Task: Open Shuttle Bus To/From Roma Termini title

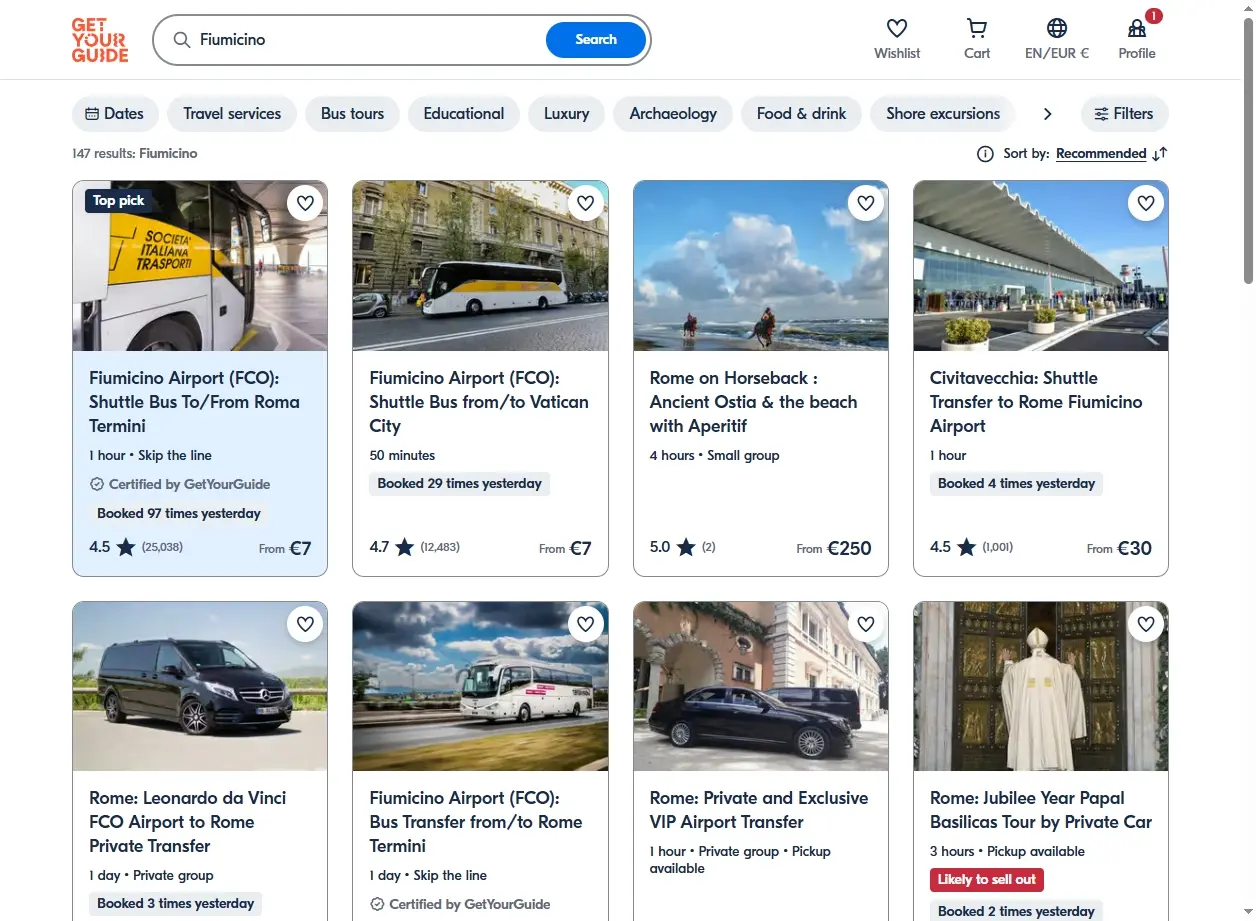Action: [x=194, y=402]
